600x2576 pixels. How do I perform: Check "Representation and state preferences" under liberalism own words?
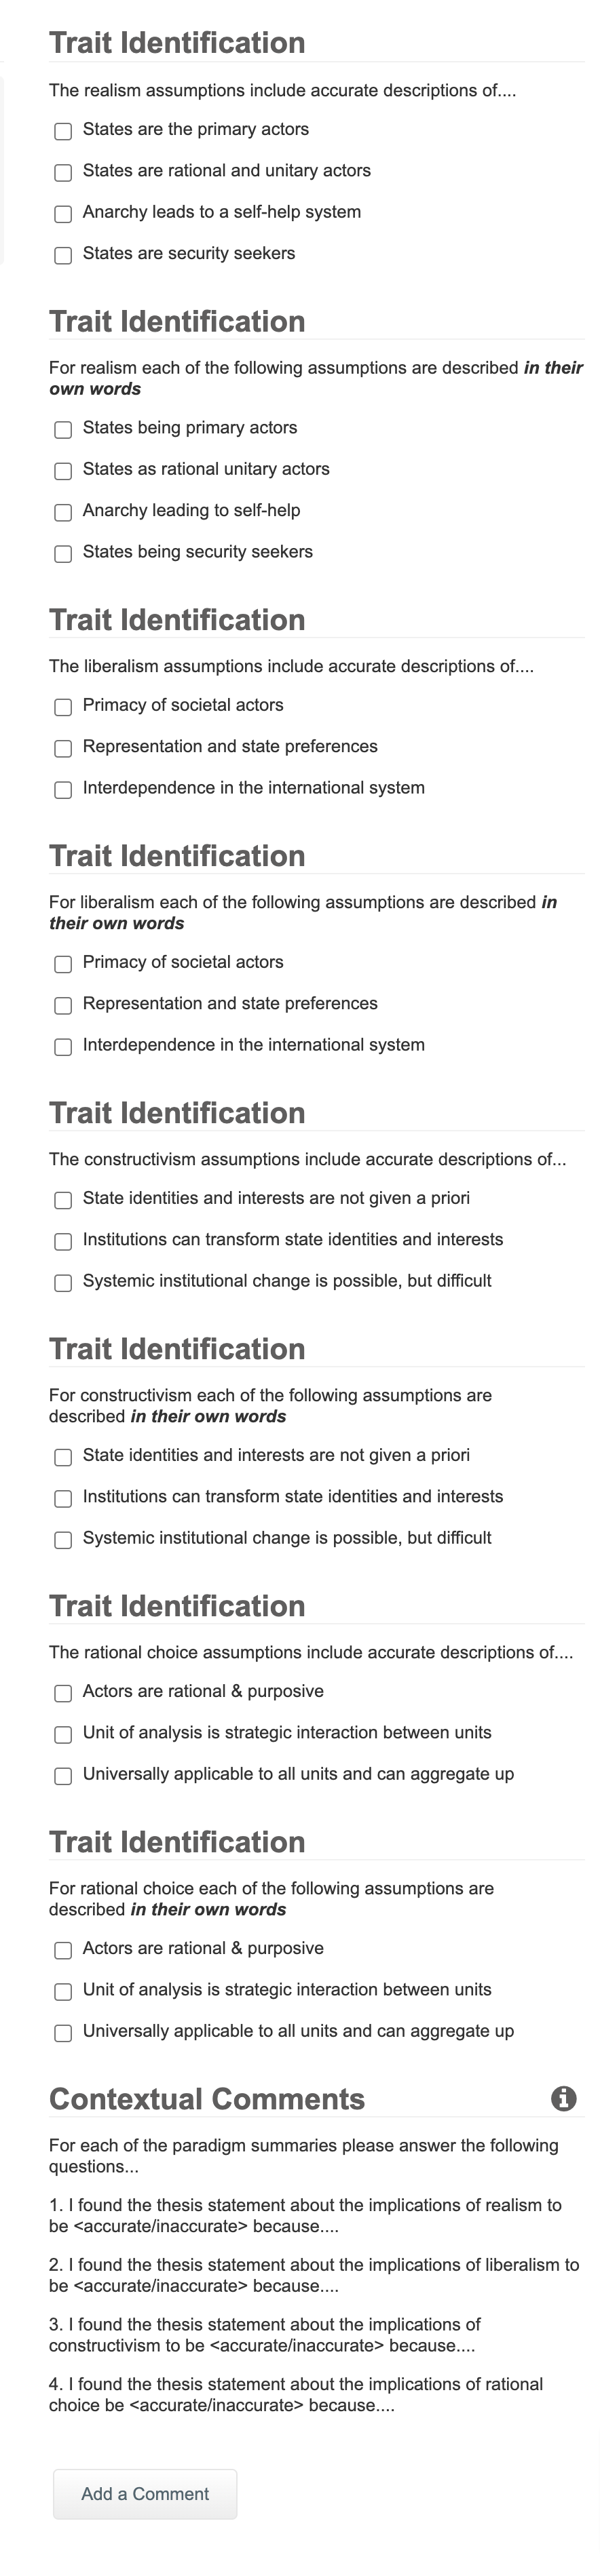(x=63, y=1005)
